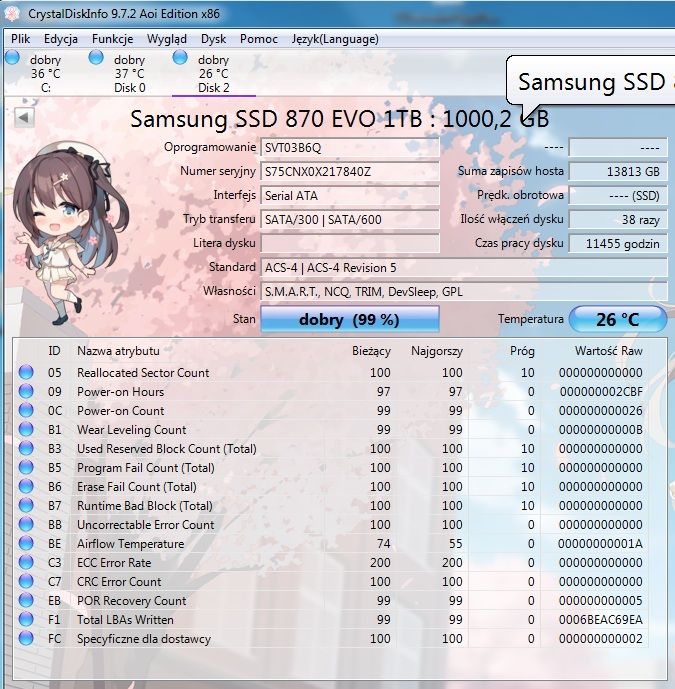
Task: Select the Disk 0 tab at 37 °C
Action: pyautogui.click(x=129, y=73)
